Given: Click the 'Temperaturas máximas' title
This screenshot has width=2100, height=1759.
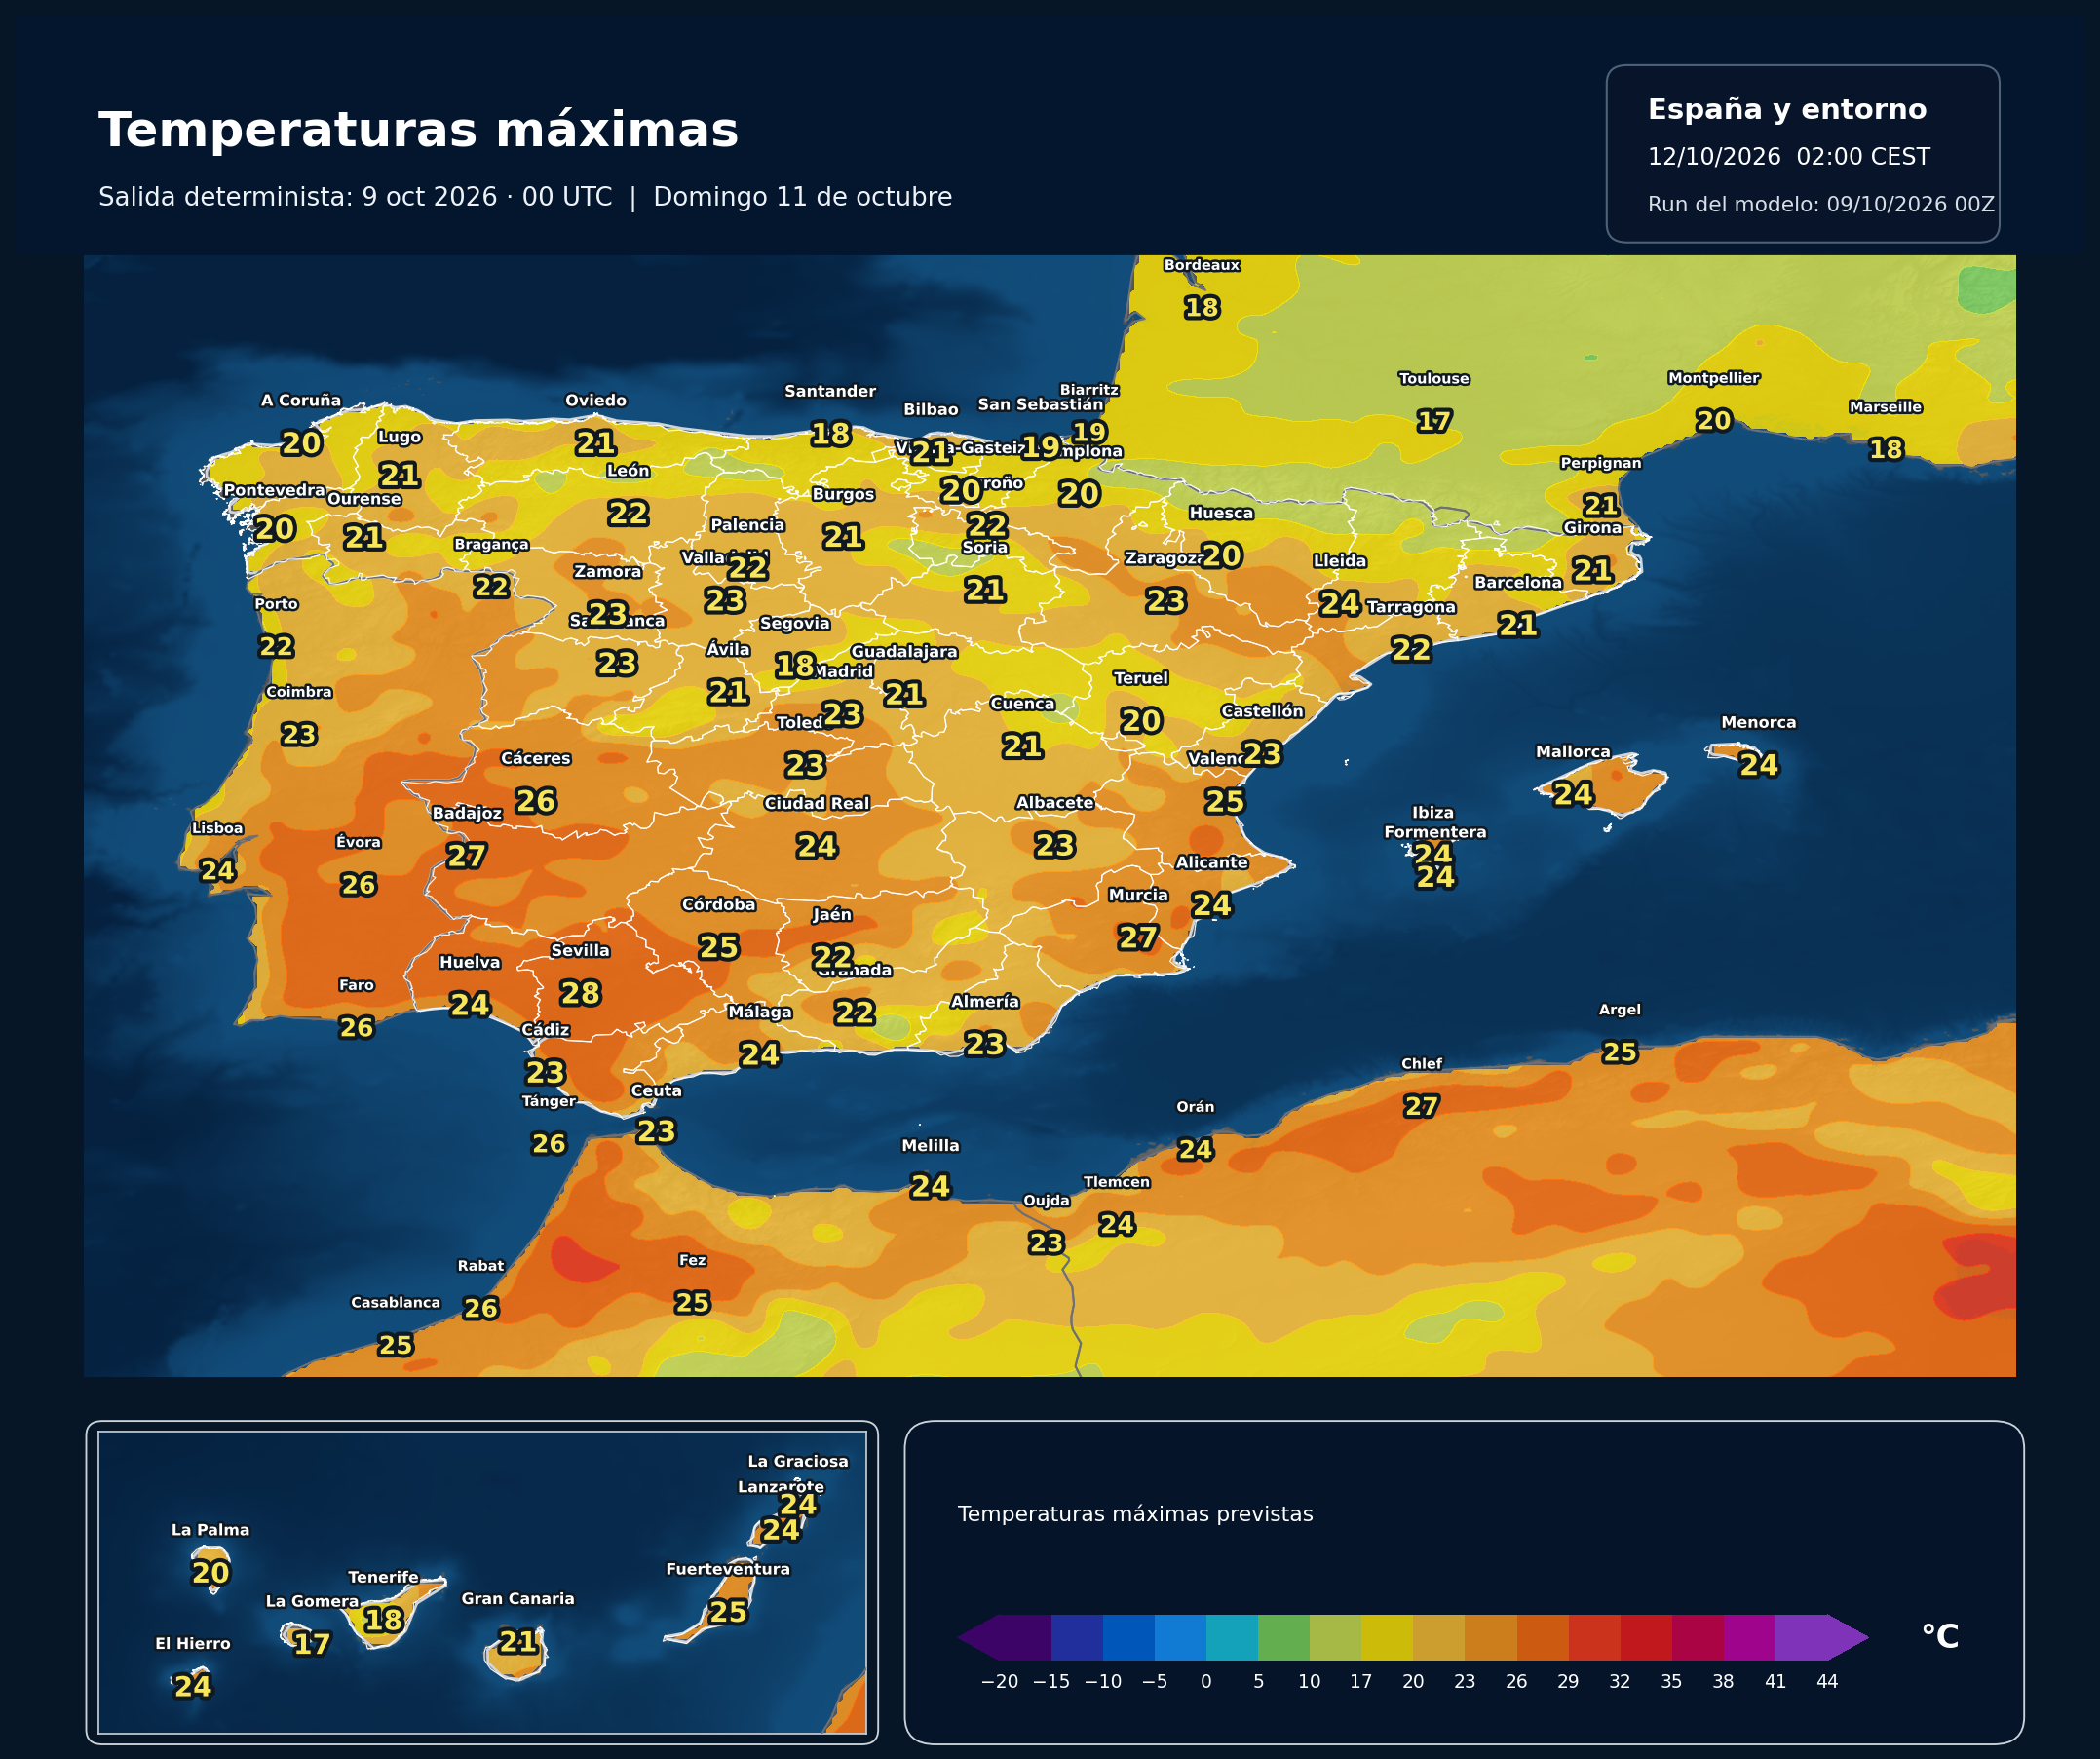Looking at the screenshot, I should pos(418,131).
